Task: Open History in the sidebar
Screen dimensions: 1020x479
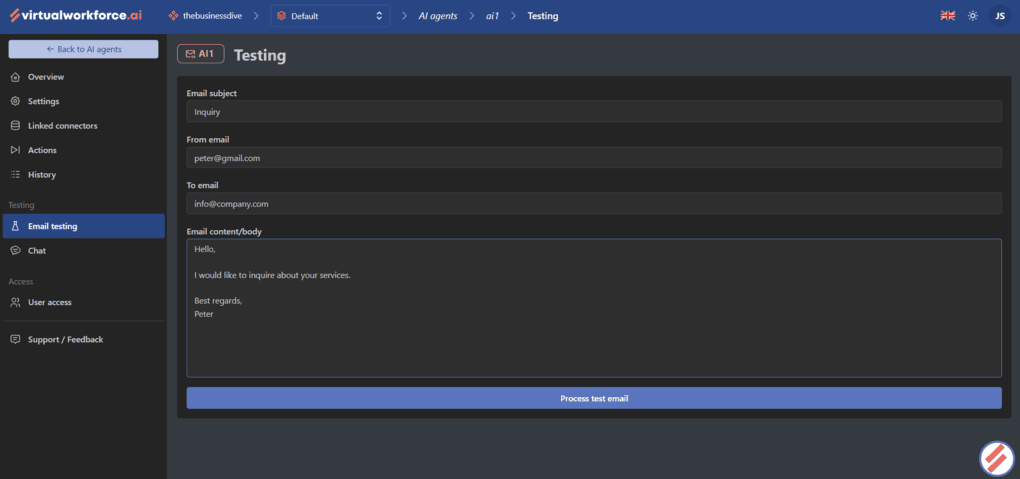Action: click(x=83, y=174)
